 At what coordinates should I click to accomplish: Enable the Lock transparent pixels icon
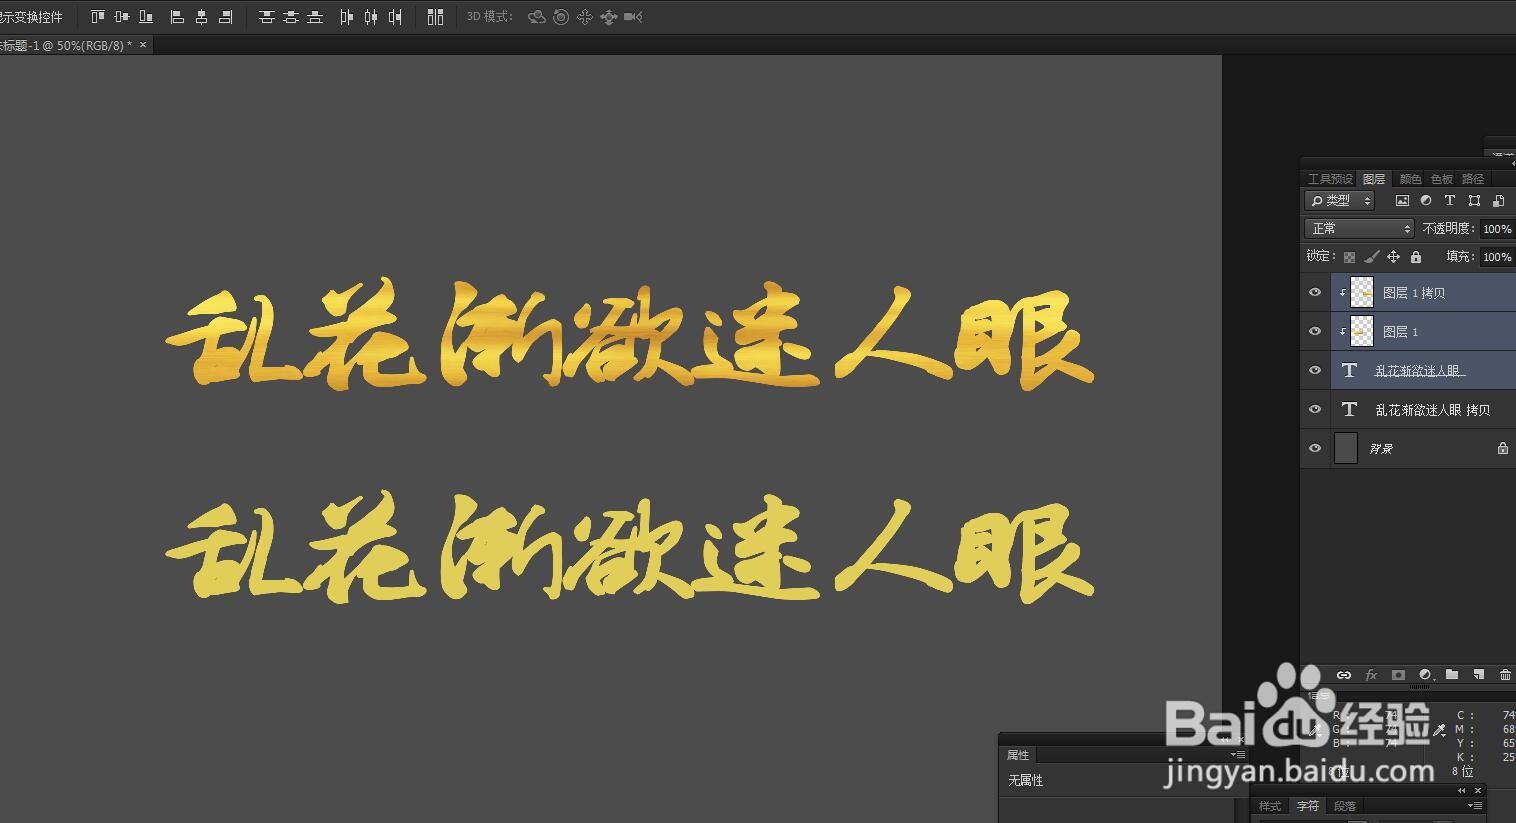[x=1350, y=256]
